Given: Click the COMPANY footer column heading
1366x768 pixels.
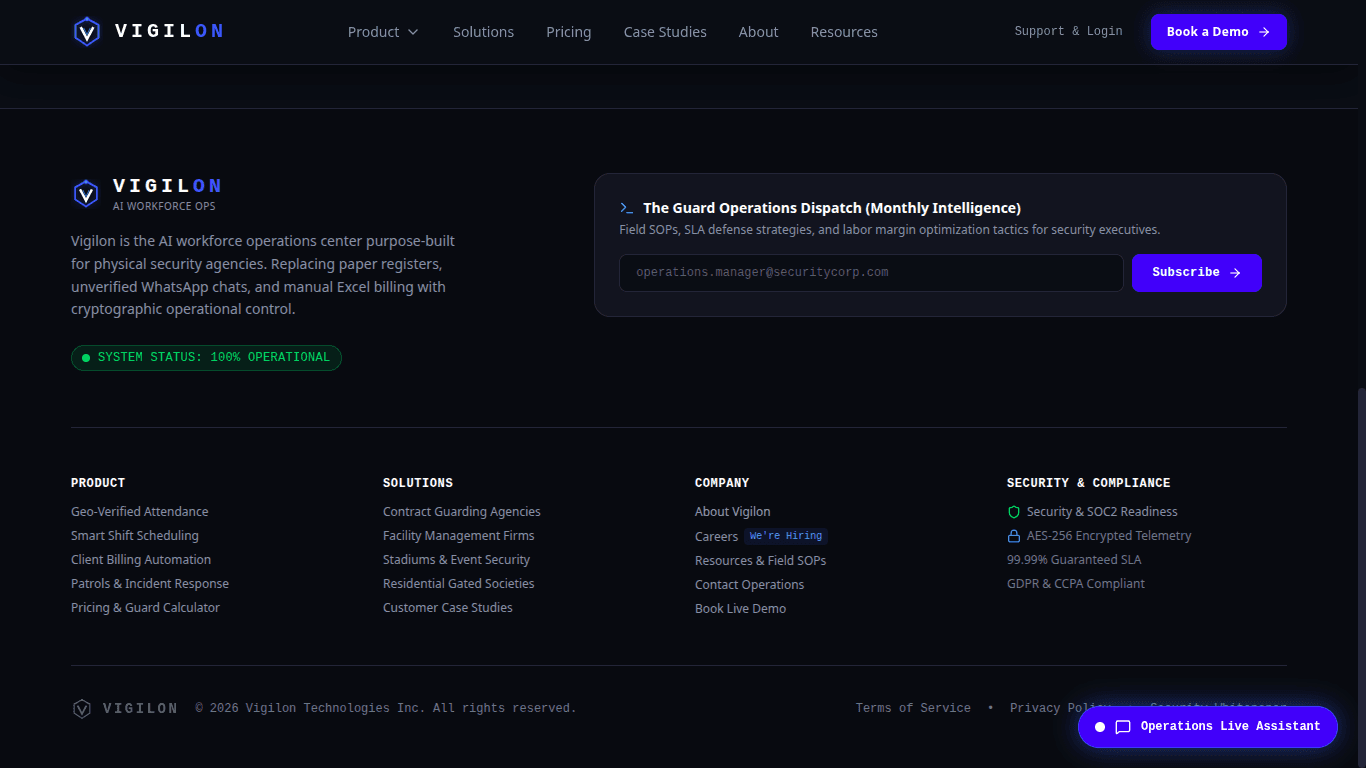Looking at the screenshot, I should pos(722,483).
